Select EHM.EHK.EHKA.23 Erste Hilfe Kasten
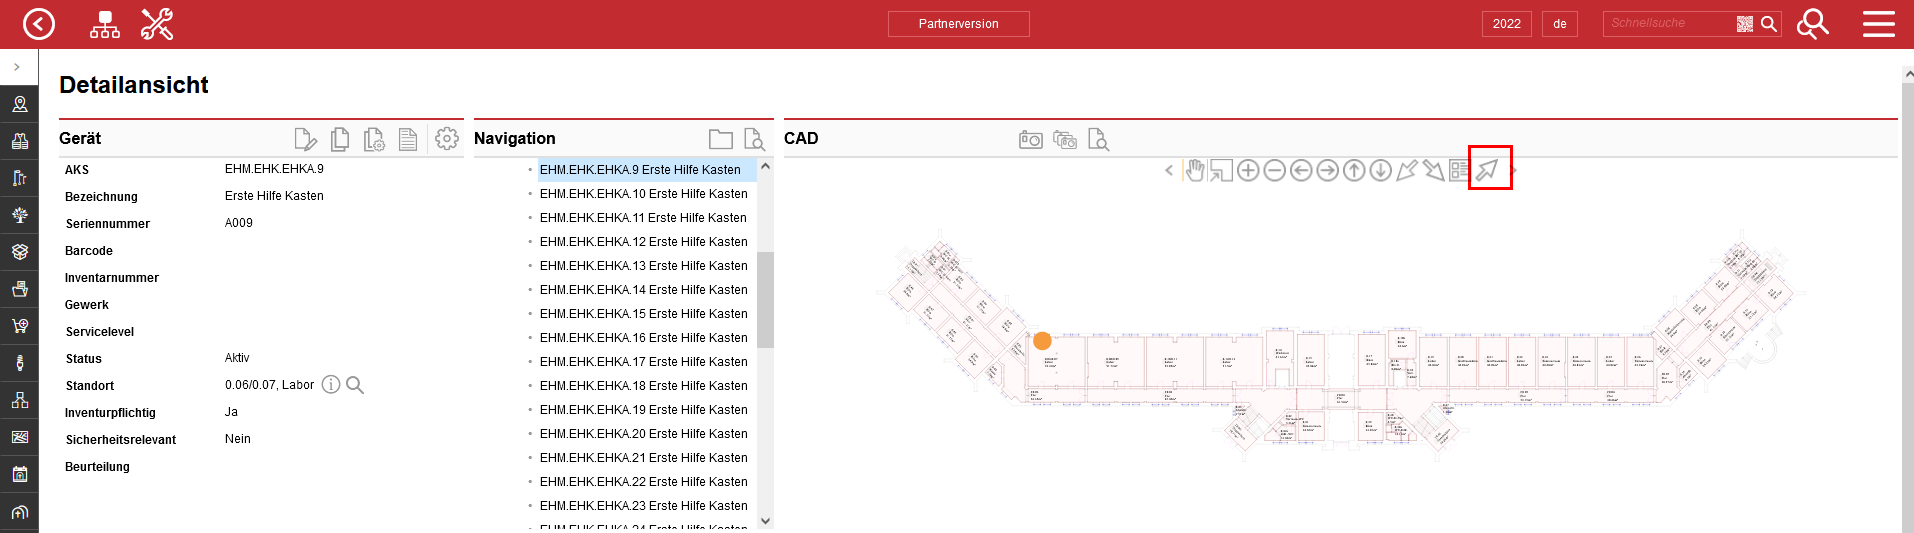 pos(643,506)
